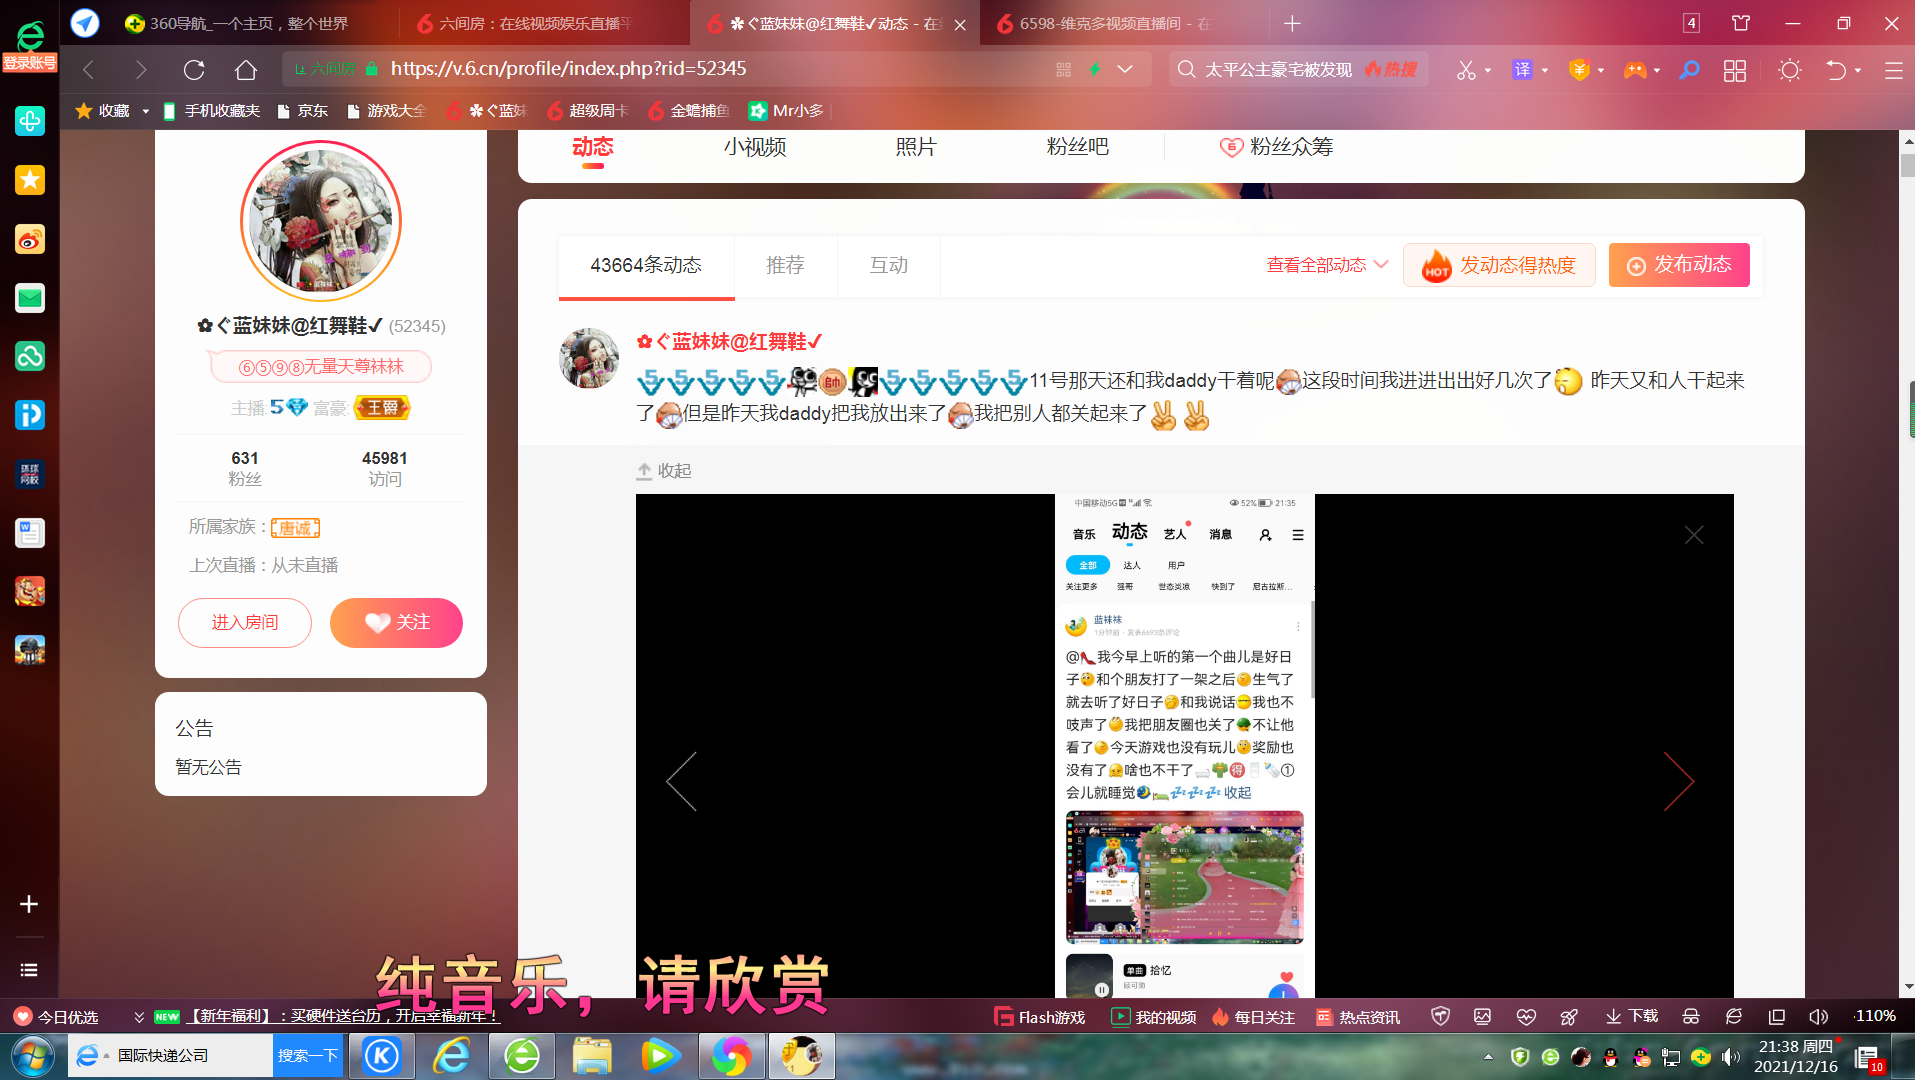
Task: Open a new browser tab with plus
Action: coord(1292,23)
